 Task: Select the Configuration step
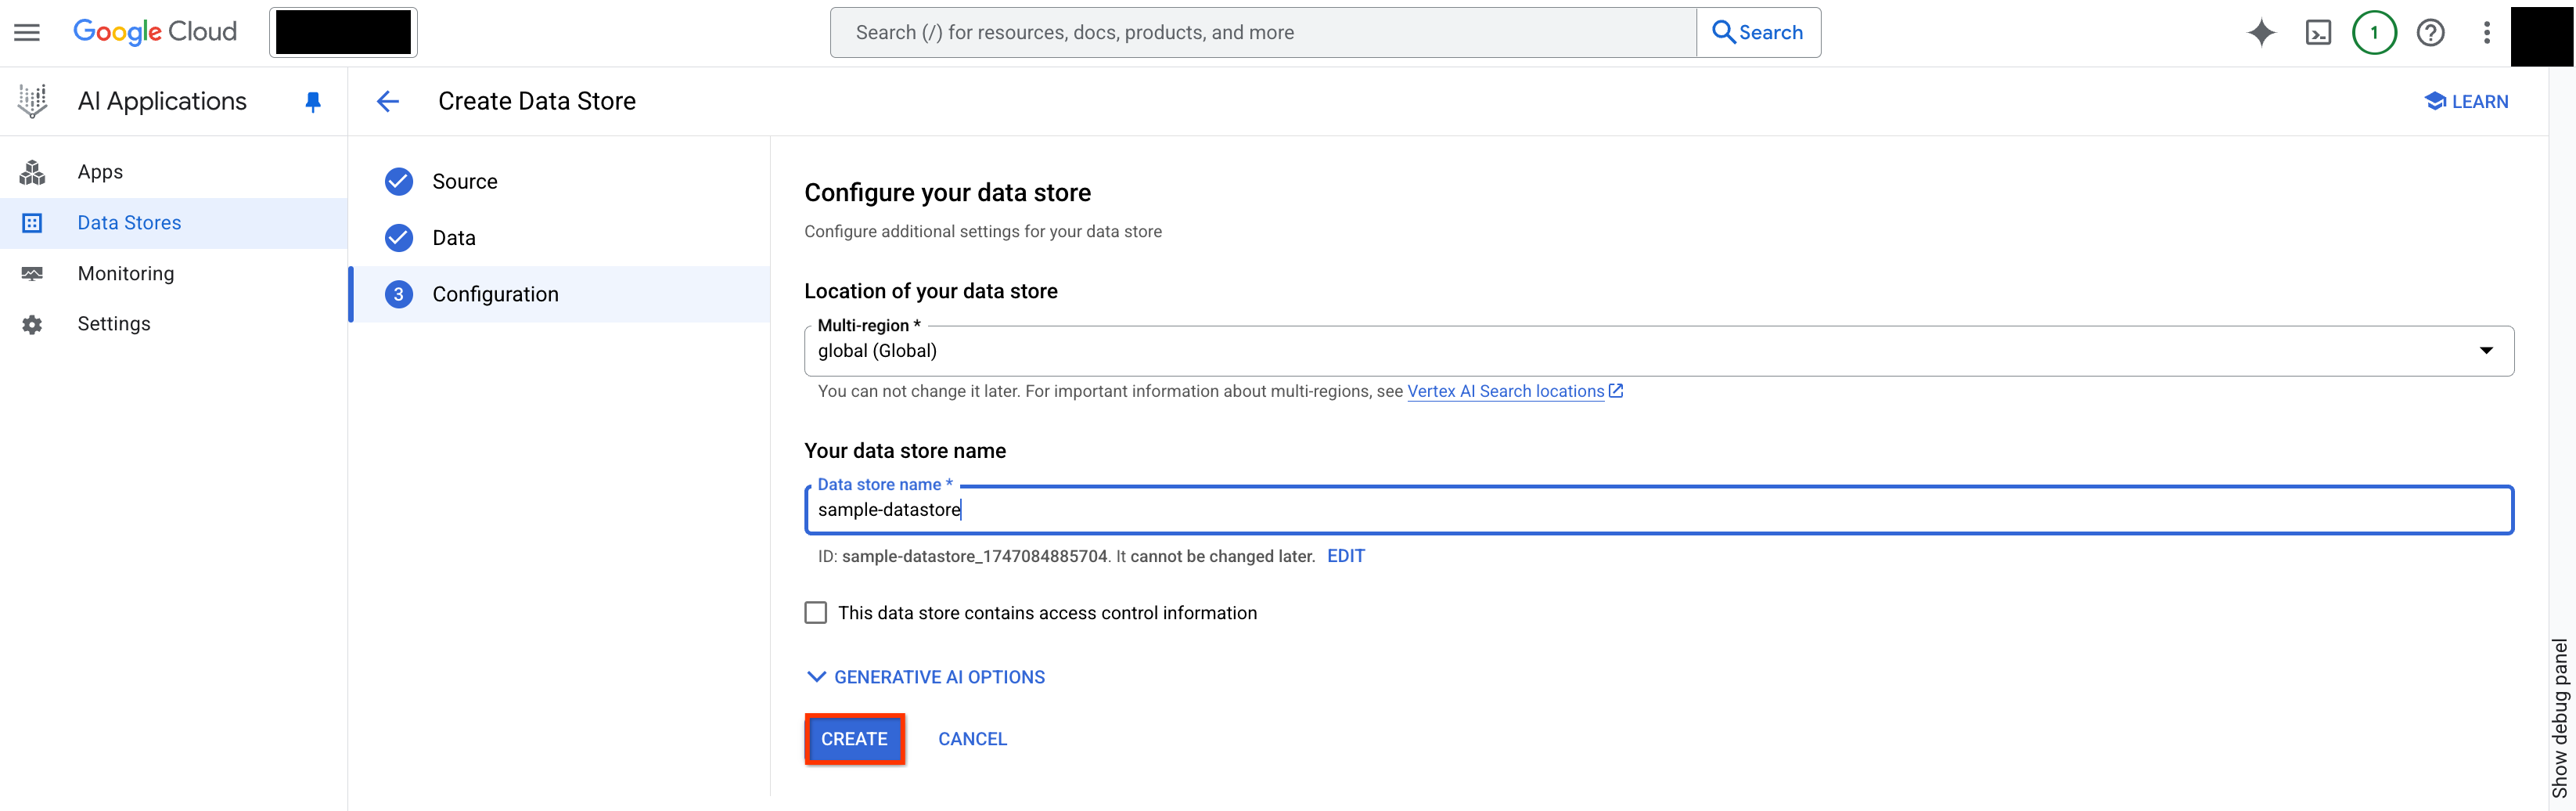(495, 293)
